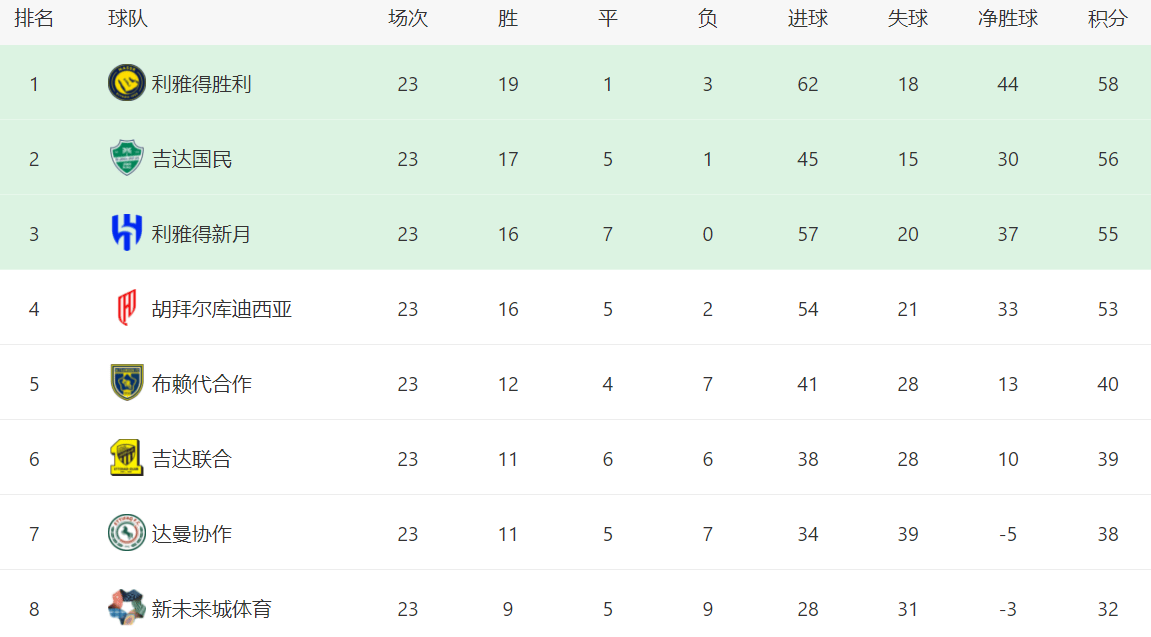
Task: Open the 吉达国民 team name link
Action: 192,159
